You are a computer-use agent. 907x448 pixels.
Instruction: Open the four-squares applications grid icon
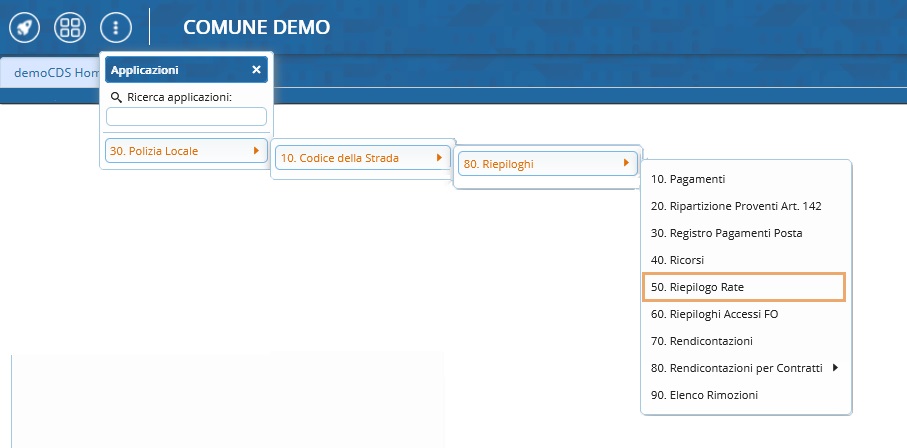[x=70, y=27]
